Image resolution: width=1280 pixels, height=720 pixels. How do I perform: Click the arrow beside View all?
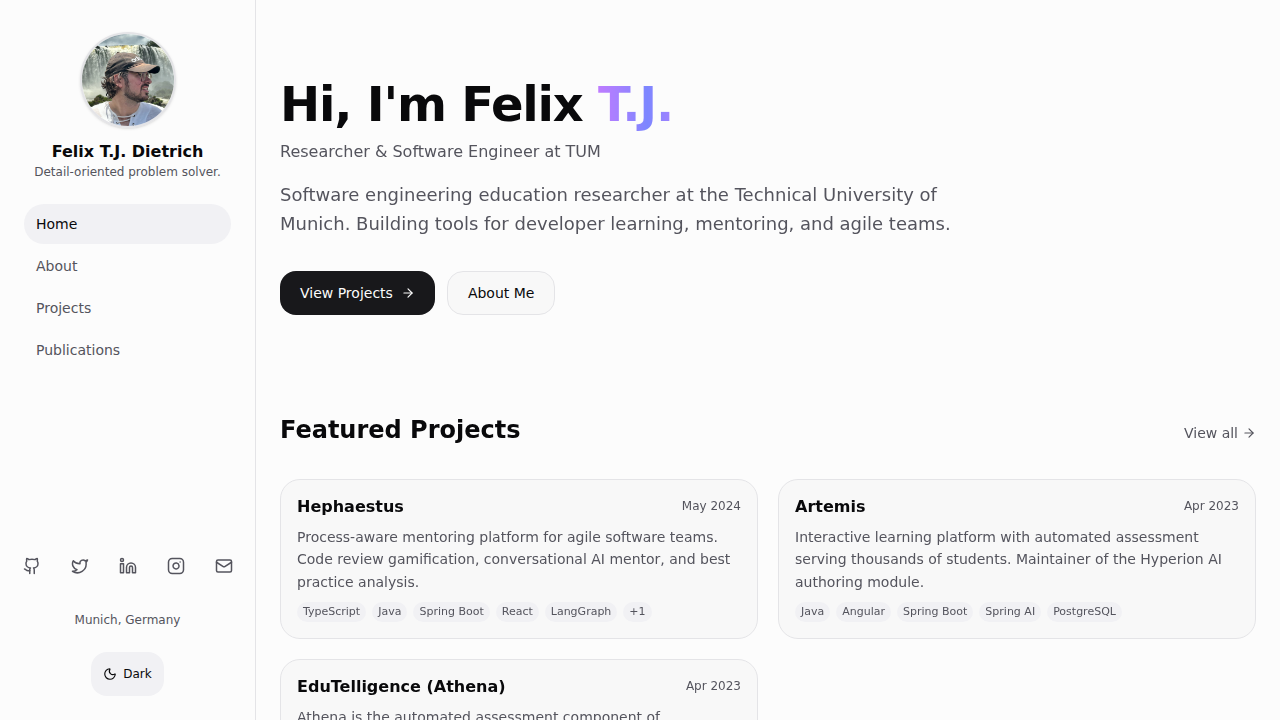(1249, 433)
